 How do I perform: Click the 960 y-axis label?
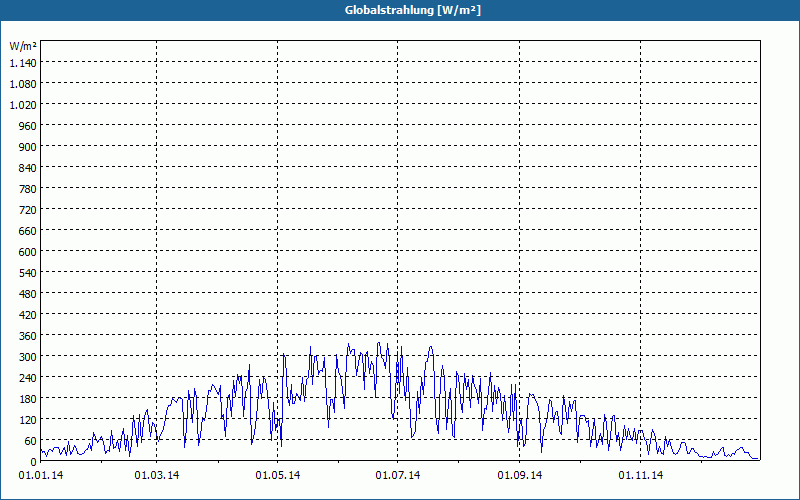(29, 126)
